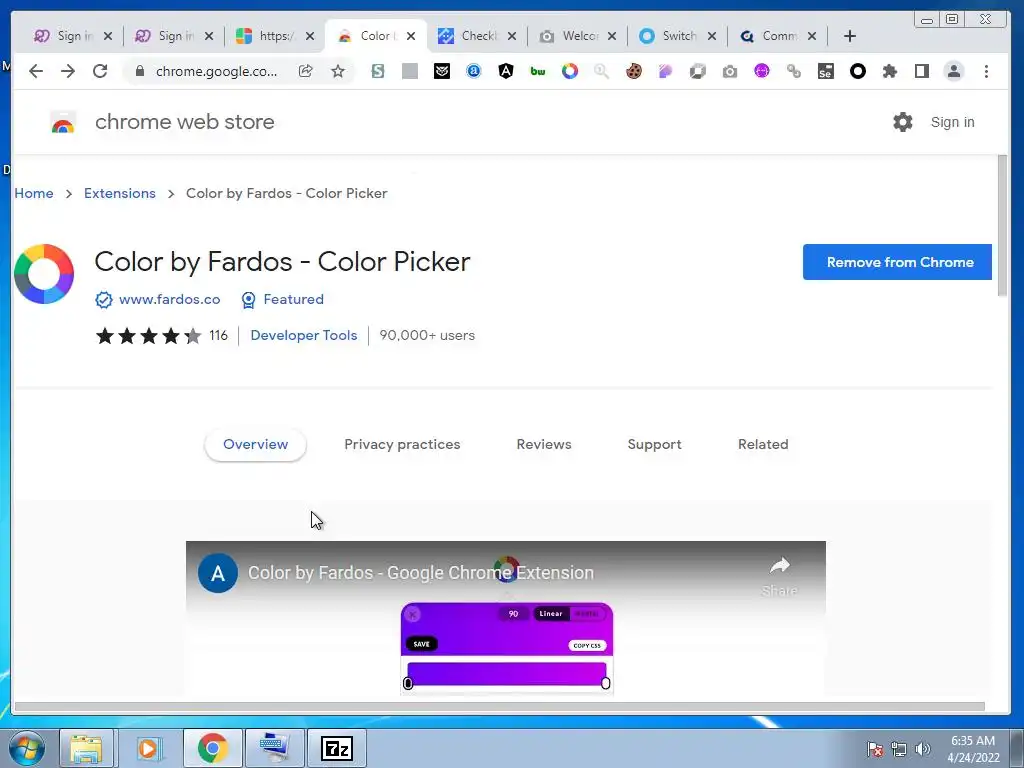This screenshot has height=768, width=1024.
Task: Open the camera screenshot extension icon
Action: pos(729,71)
